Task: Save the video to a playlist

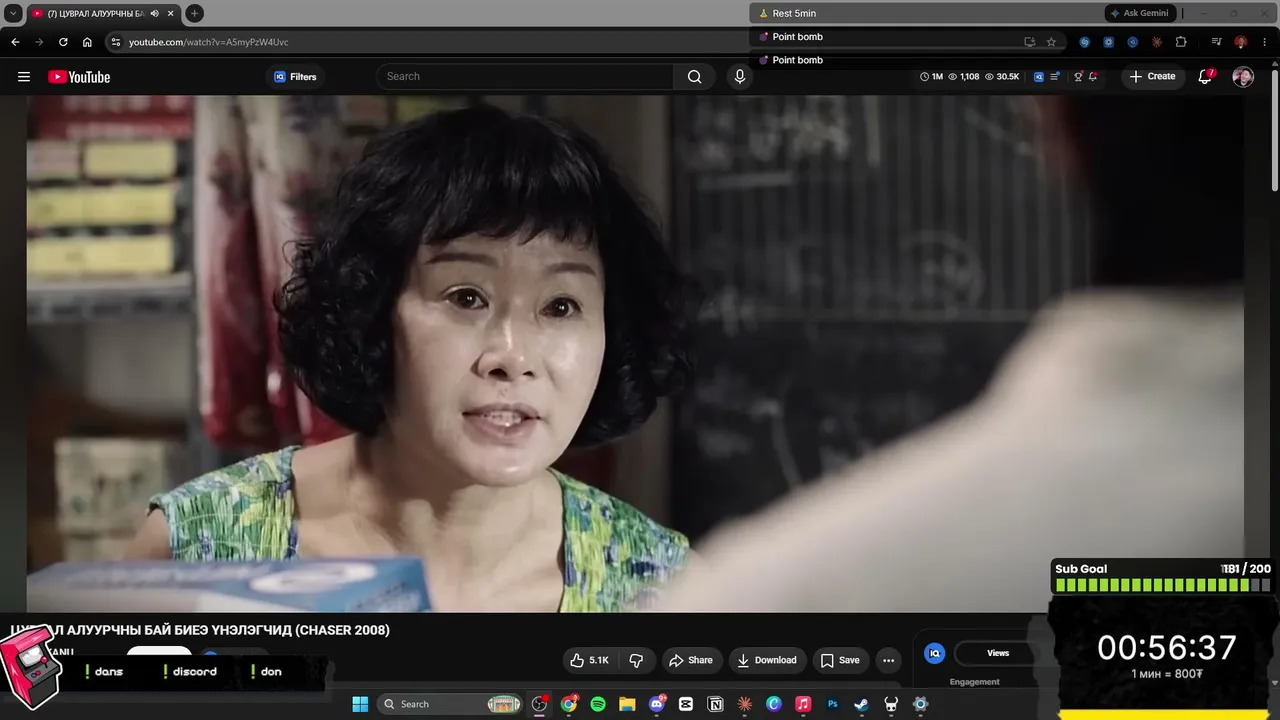Action: [x=840, y=660]
